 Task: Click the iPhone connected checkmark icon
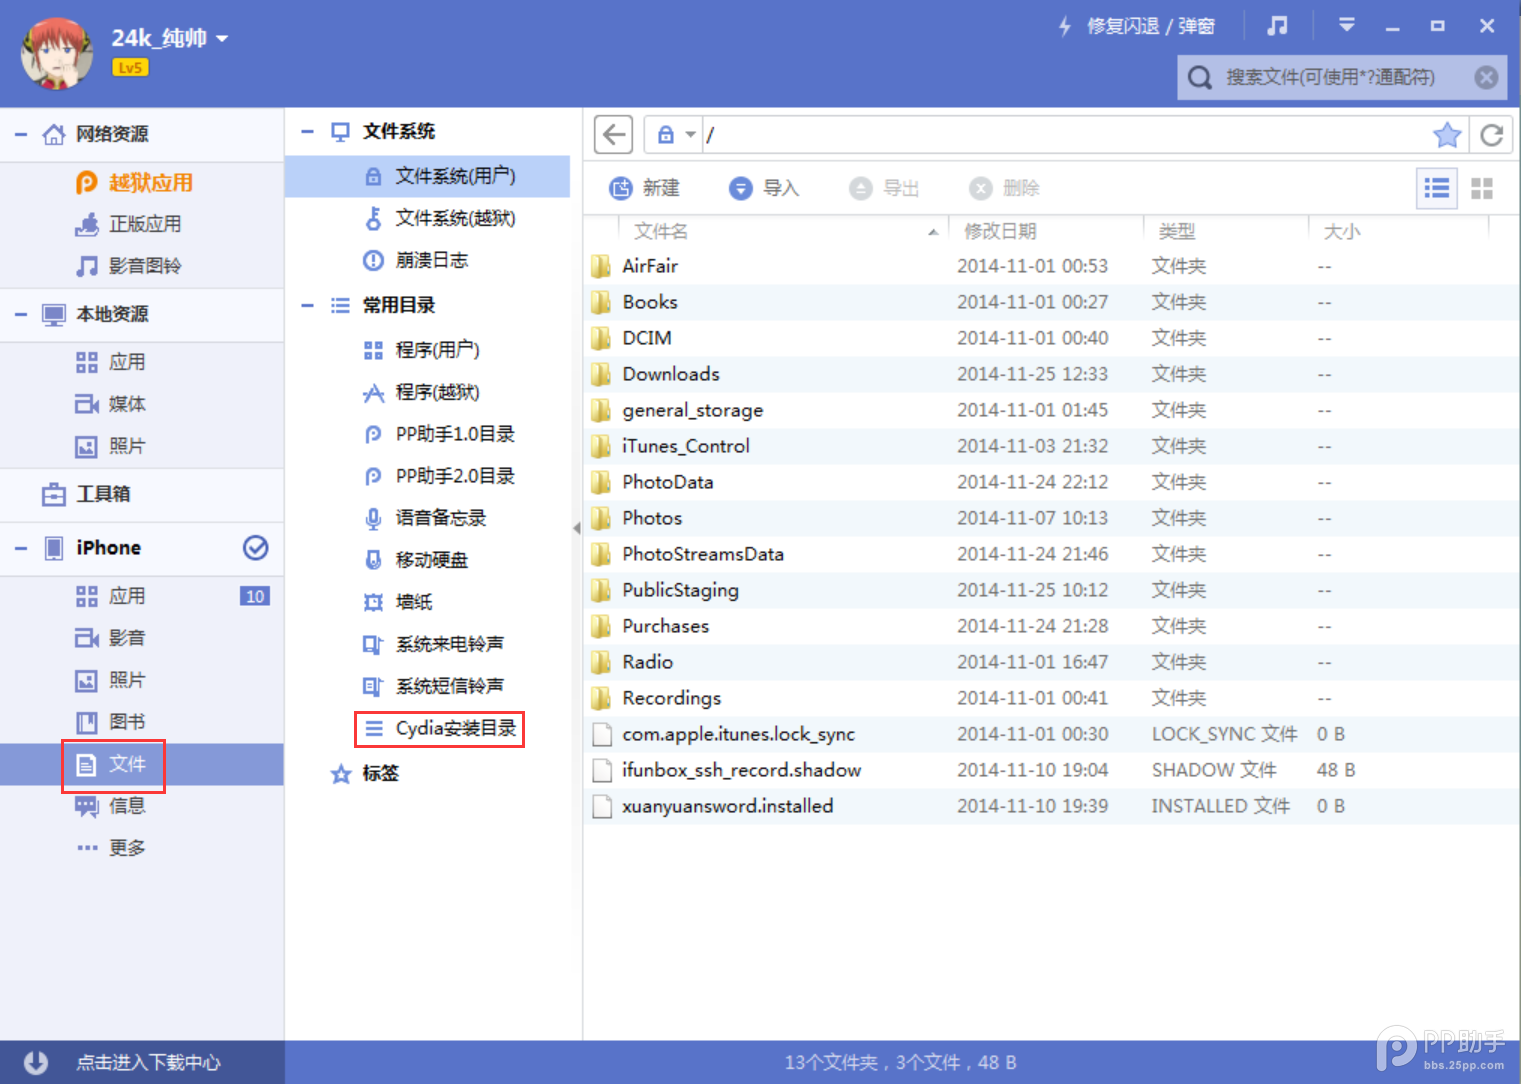tap(256, 547)
